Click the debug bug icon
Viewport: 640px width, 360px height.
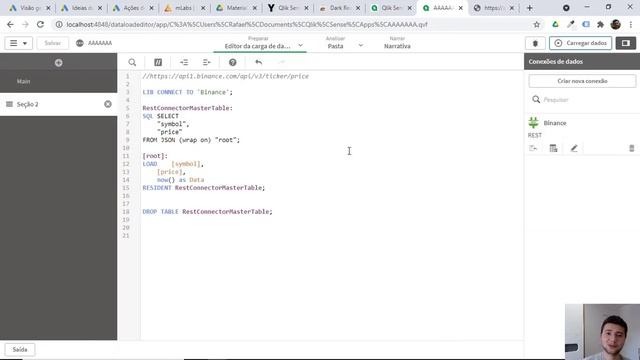536,43
